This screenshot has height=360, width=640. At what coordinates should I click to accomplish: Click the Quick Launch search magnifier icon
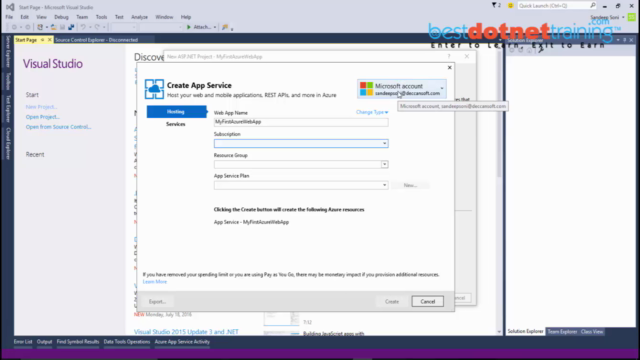(593, 5)
